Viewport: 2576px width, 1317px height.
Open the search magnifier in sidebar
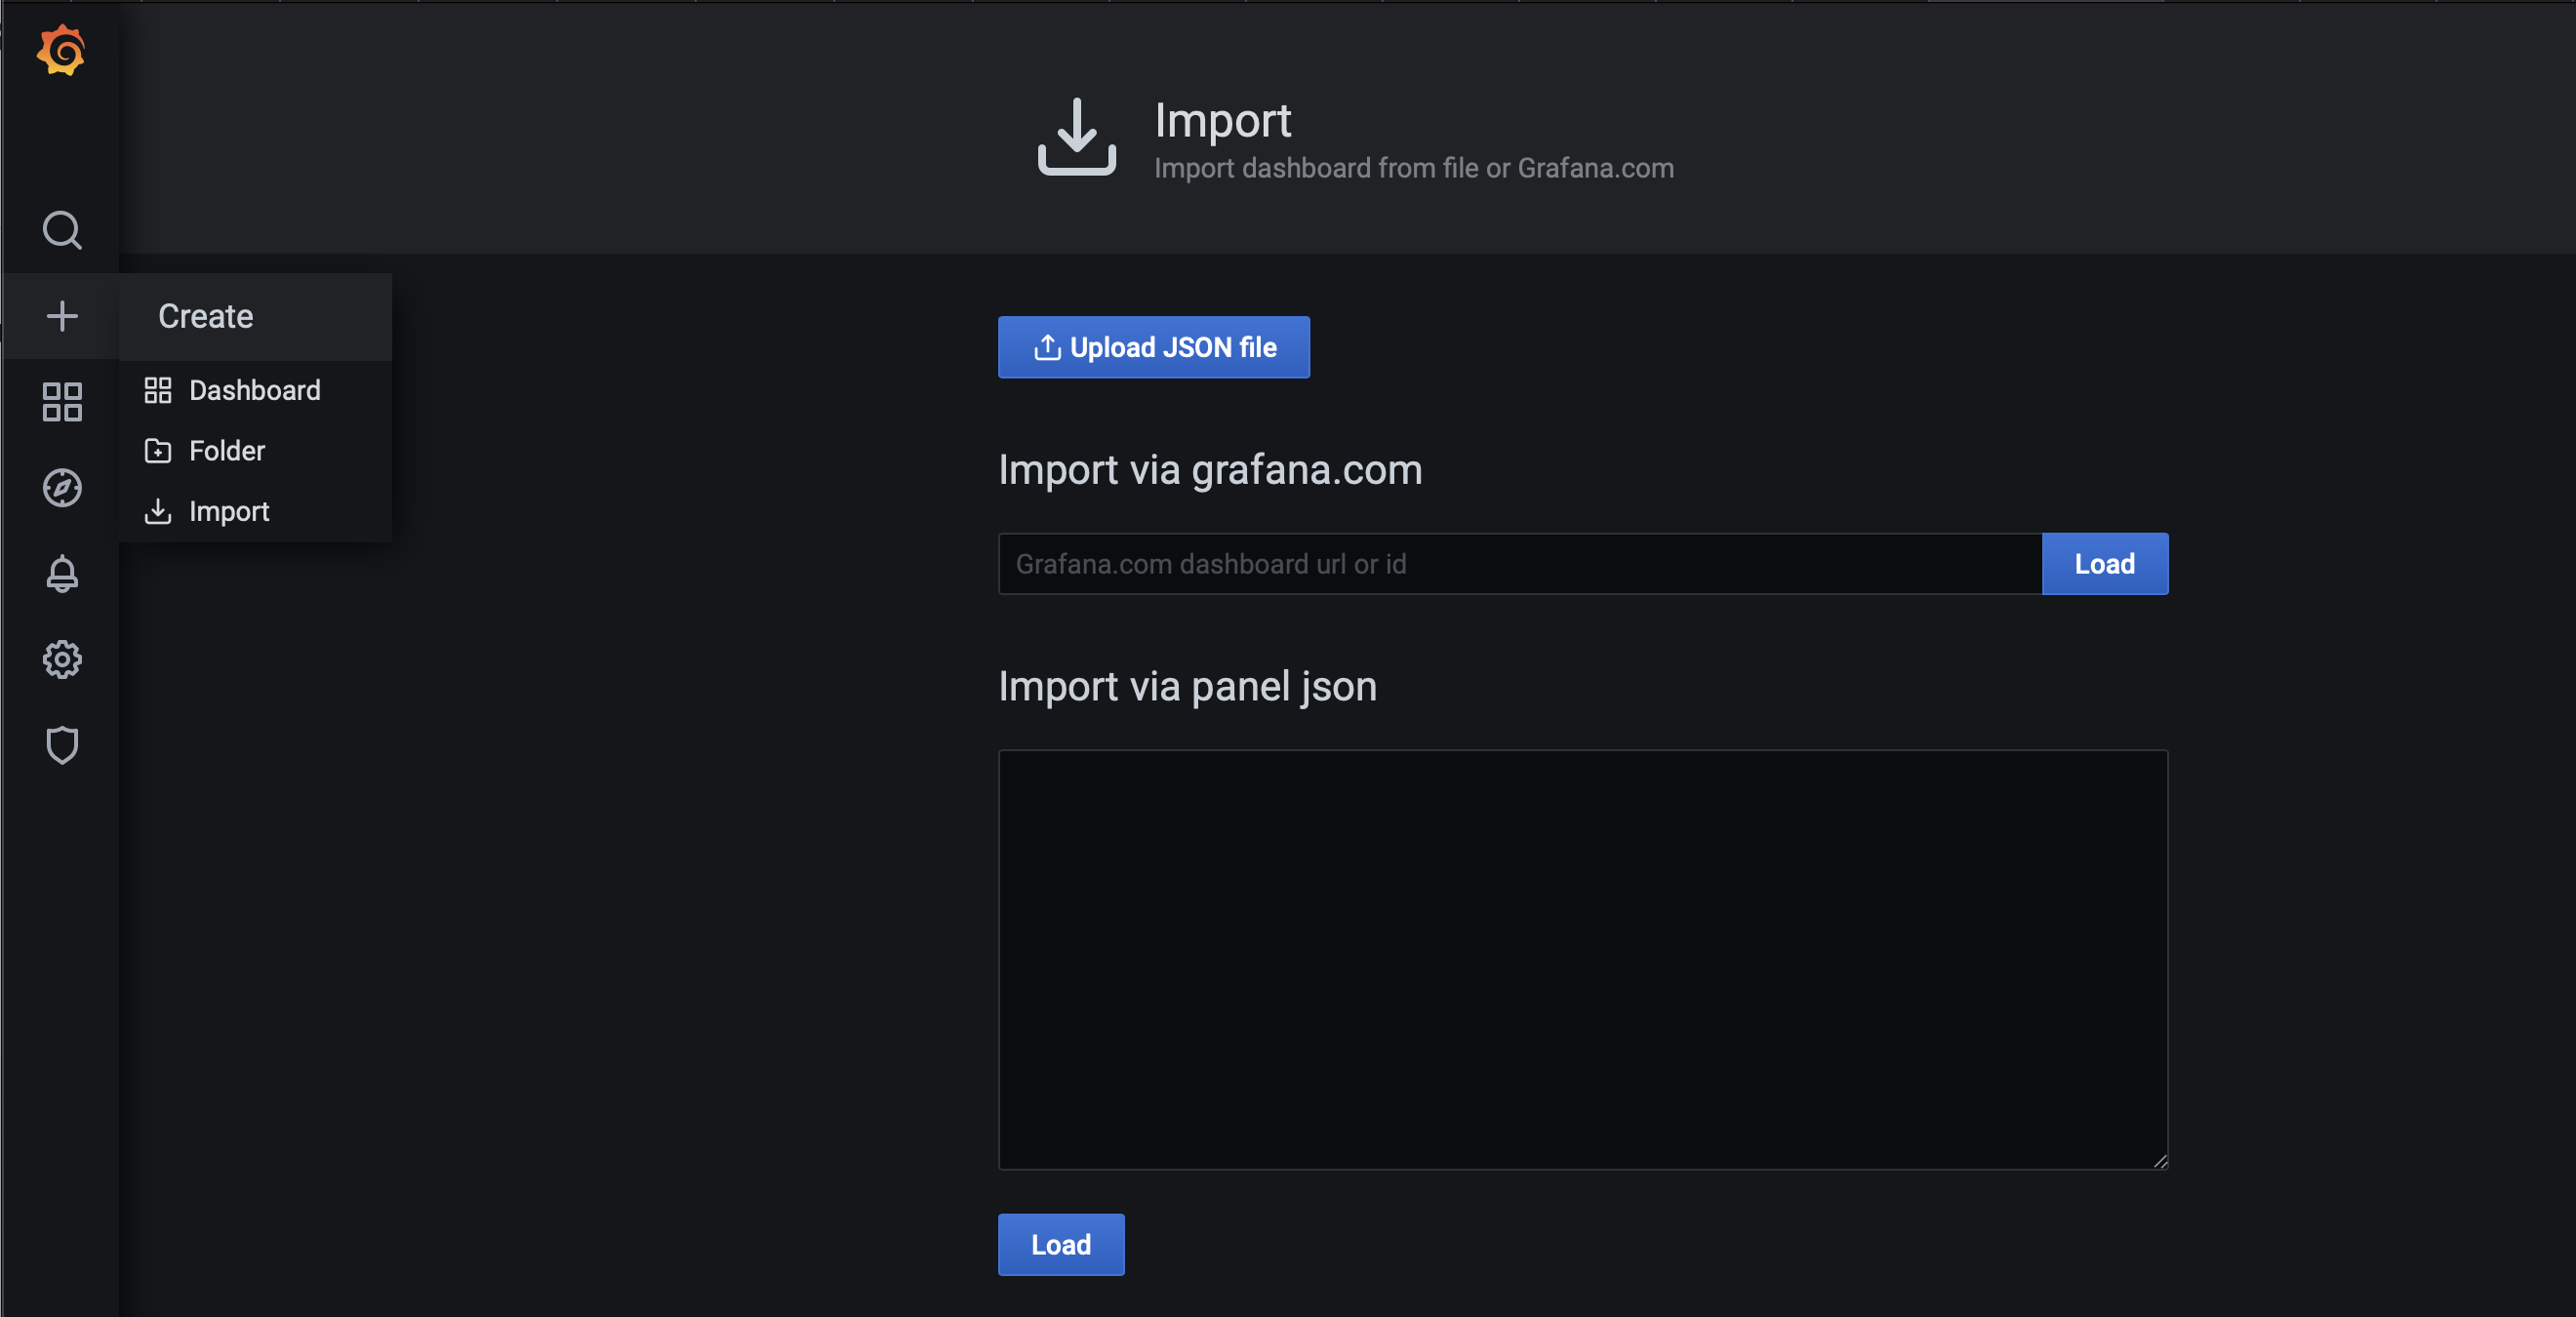click(x=62, y=230)
